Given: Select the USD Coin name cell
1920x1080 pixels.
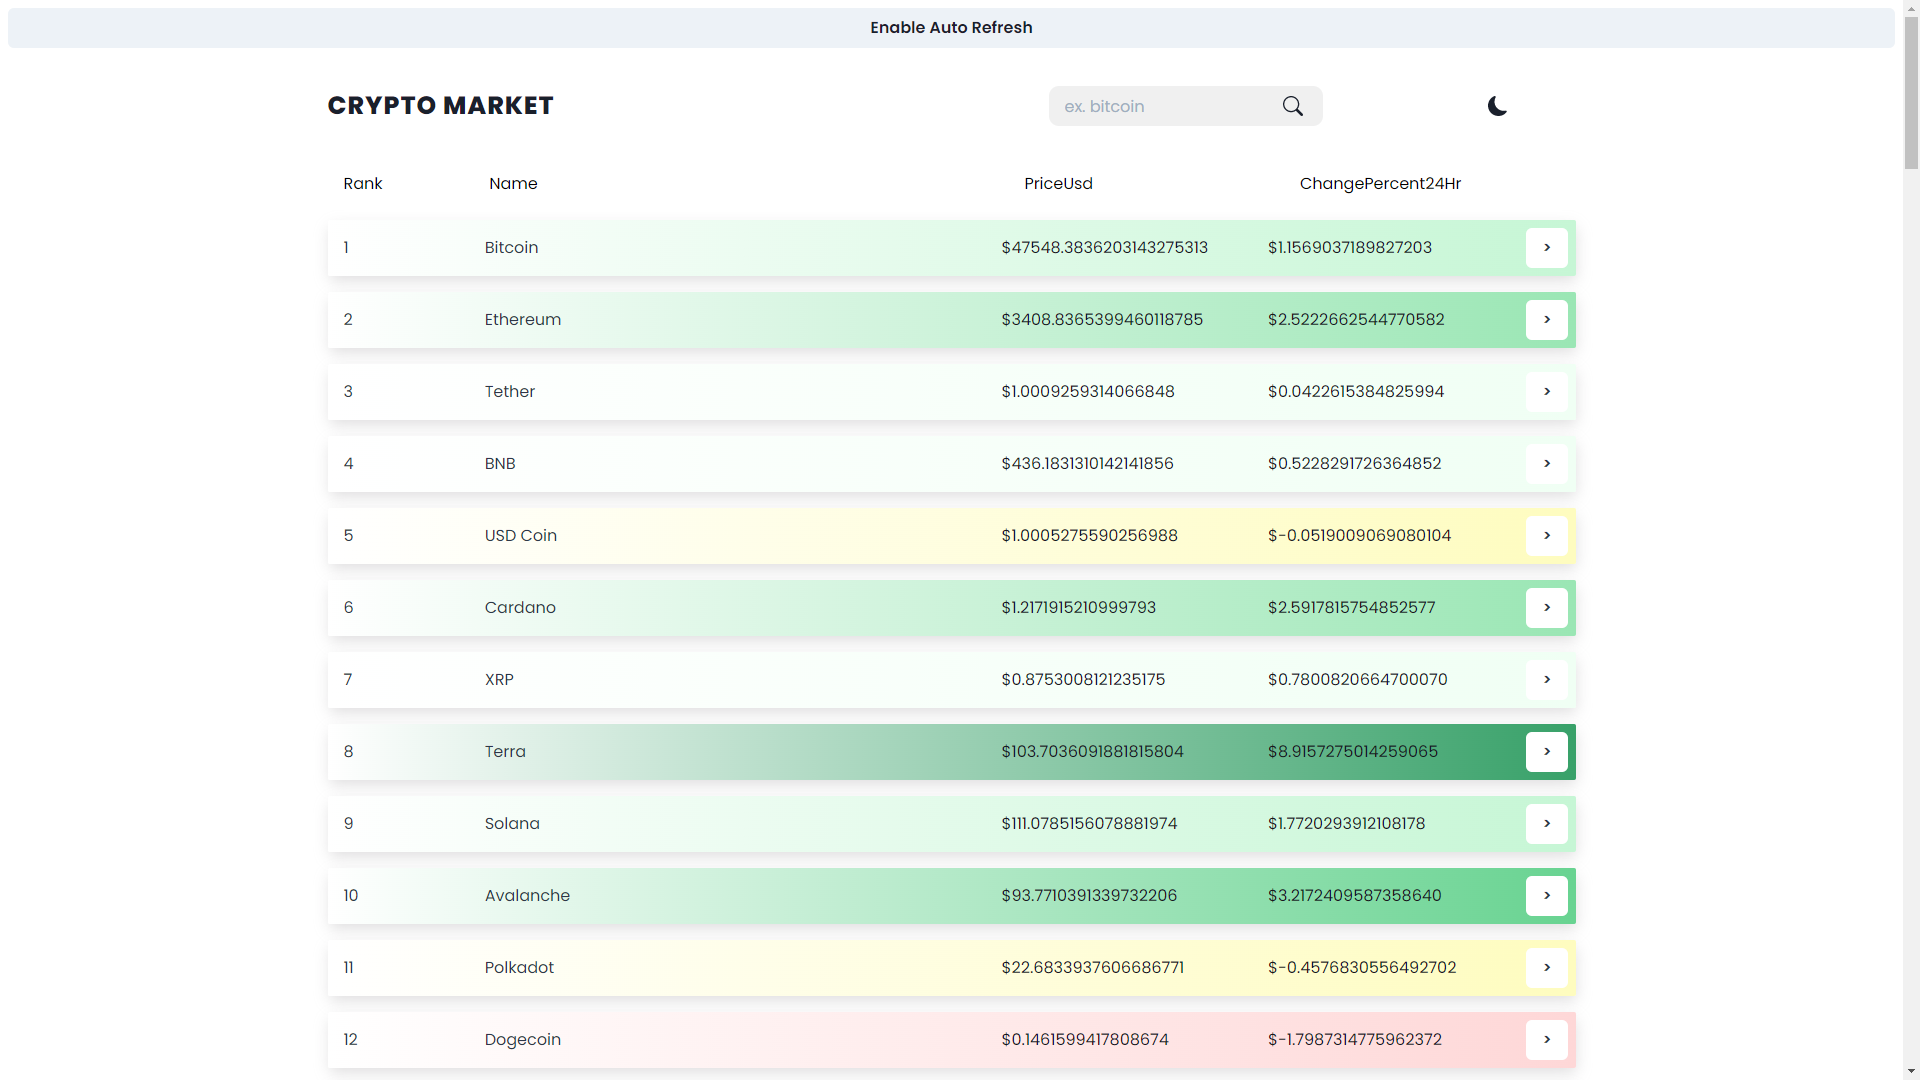Looking at the screenshot, I should [x=521, y=536].
